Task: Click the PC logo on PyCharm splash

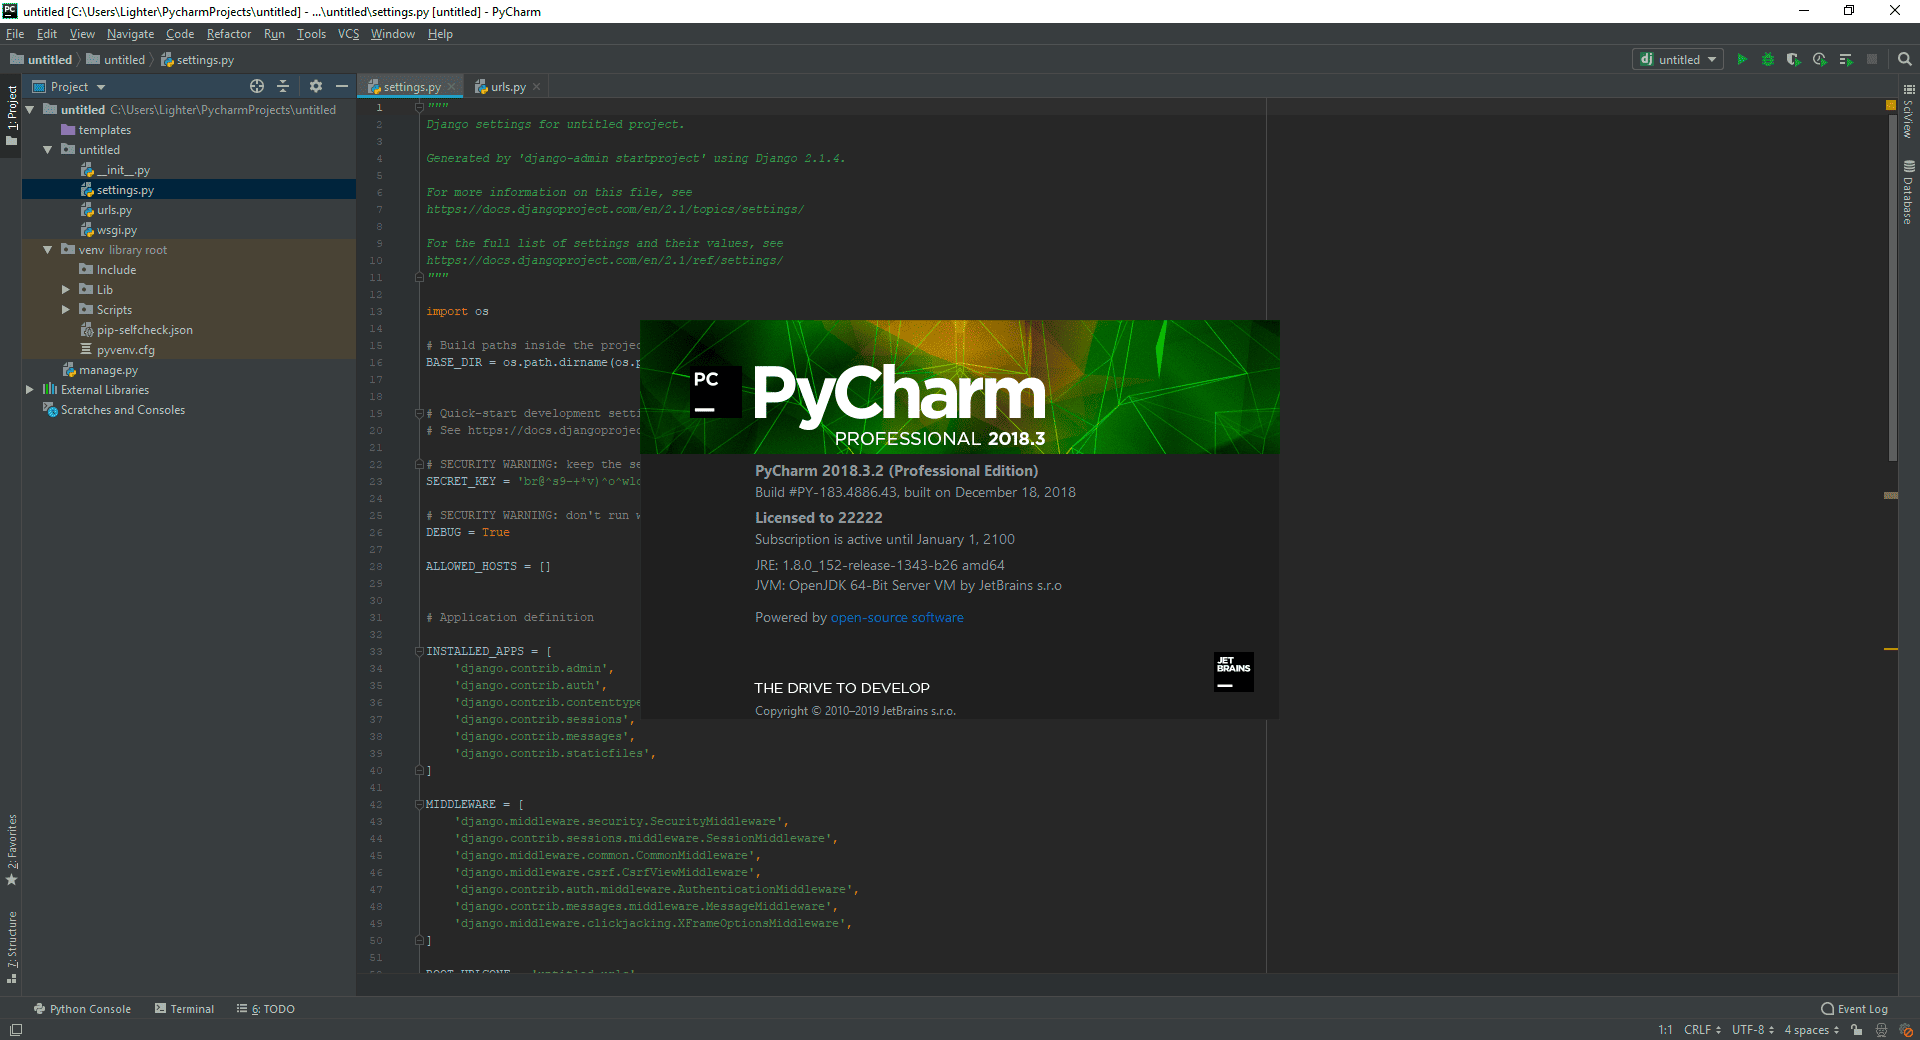Action: (x=715, y=392)
